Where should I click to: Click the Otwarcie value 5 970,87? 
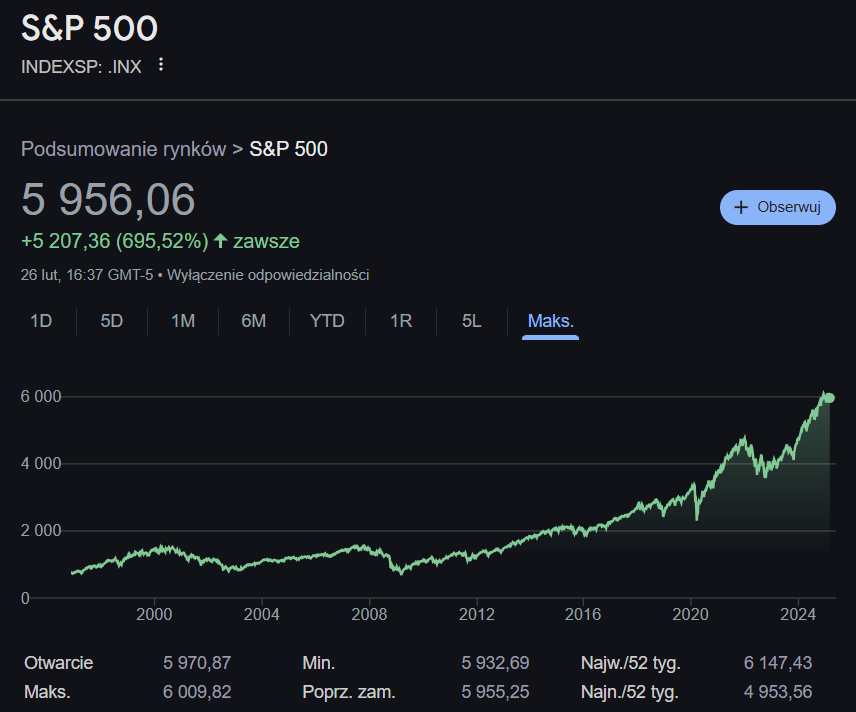(x=197, y=663)
